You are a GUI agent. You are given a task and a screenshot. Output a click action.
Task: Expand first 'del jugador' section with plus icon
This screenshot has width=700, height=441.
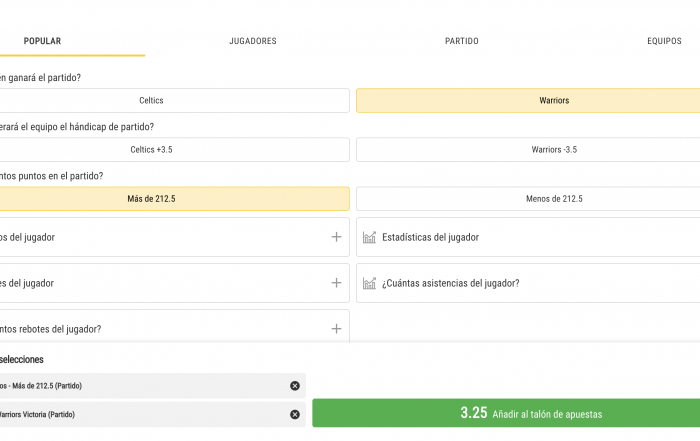[x=336, y=237]
